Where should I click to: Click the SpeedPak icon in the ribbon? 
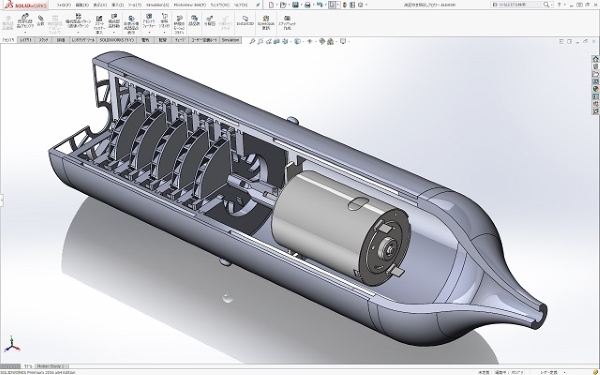pyautogui.click(x=266, y=23)
